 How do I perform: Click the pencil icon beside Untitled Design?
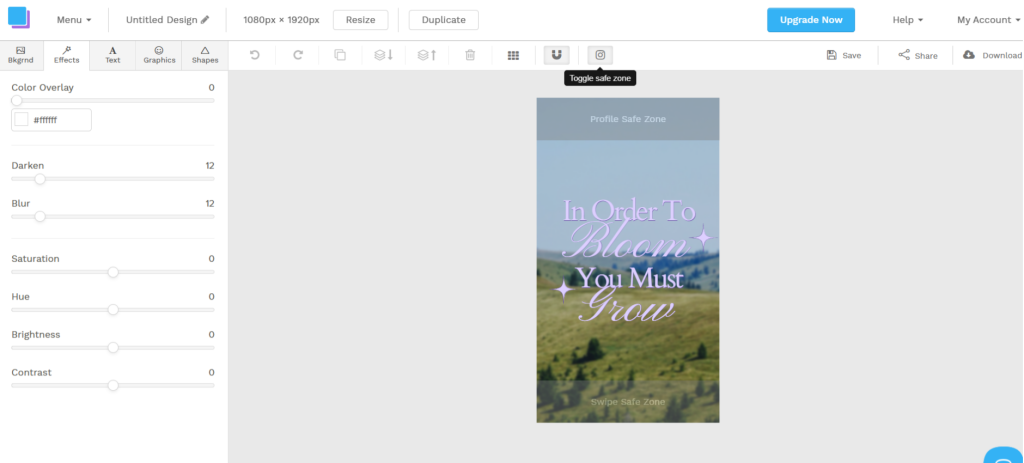[205, 20]
